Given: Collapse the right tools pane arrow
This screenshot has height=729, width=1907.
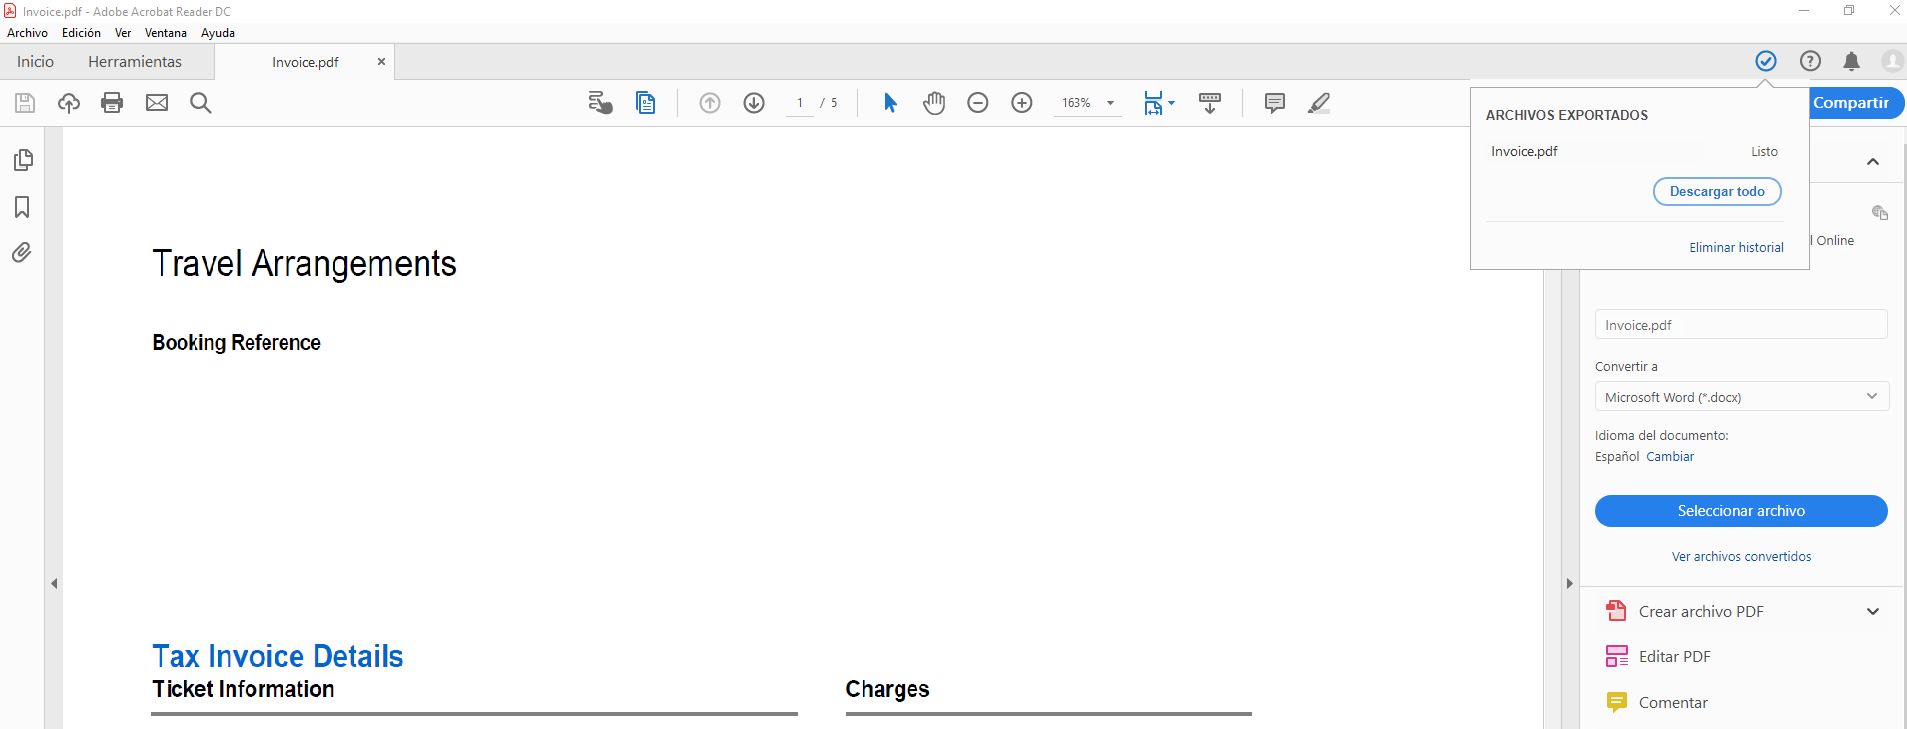Looking at the screenshot, I should 1569,583.
